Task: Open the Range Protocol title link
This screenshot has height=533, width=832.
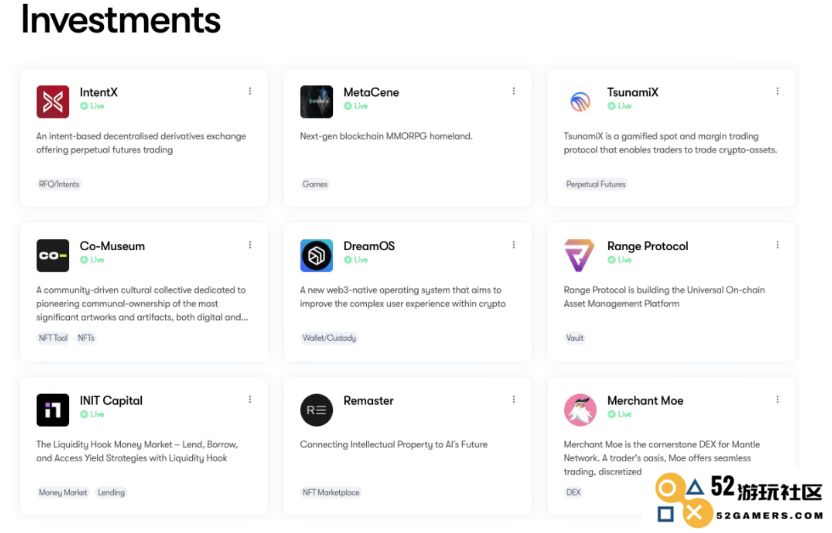Action: click(x=647, y=246)
